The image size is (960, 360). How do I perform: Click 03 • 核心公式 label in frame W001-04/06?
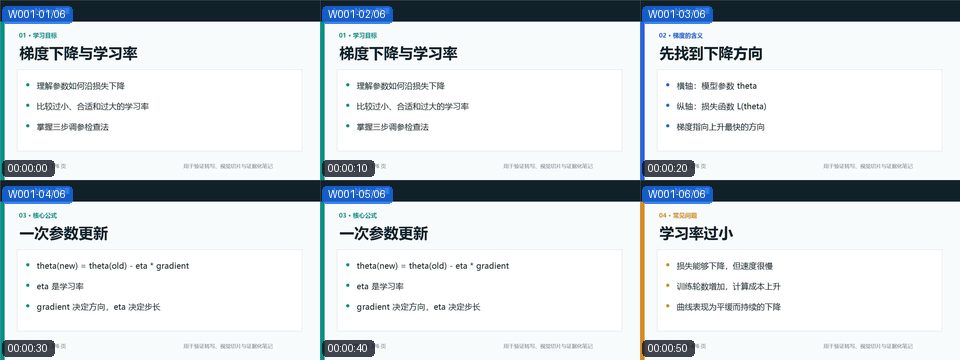38,216
